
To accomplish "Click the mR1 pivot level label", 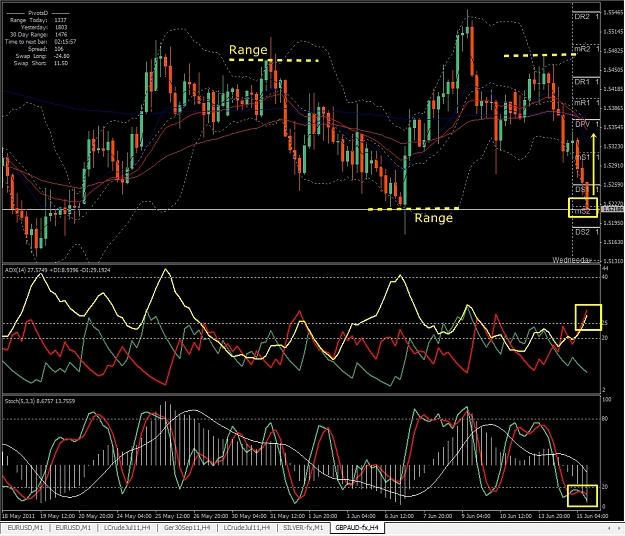I will click(582, 102).
